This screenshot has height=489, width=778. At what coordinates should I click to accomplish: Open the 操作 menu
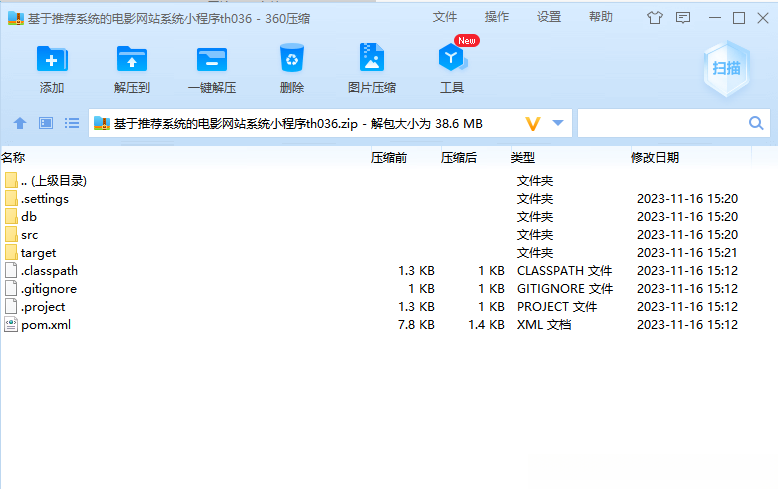click(x=497, y=17)
